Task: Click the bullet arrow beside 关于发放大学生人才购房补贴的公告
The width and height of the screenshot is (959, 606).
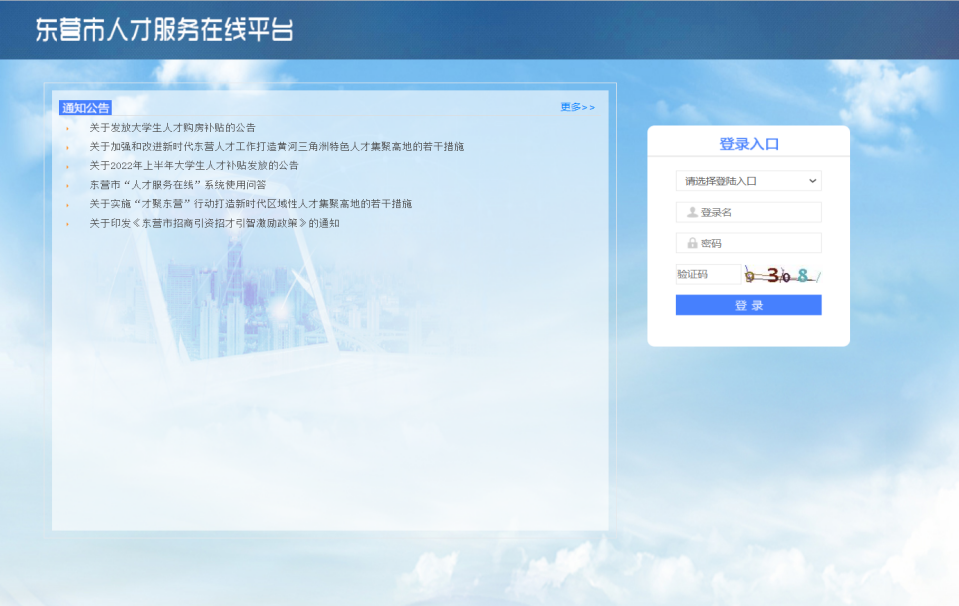Action: [x=67, y=128]
